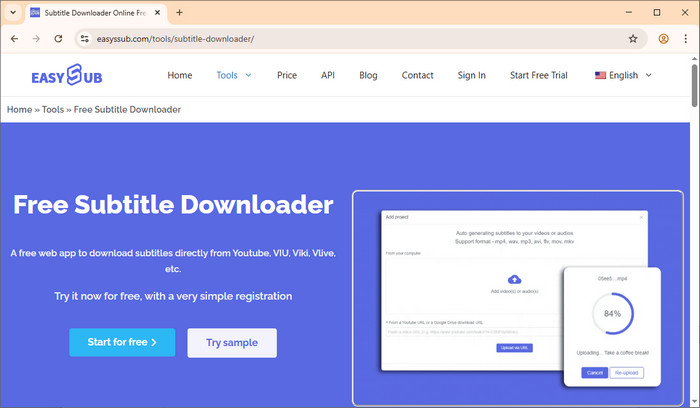
Task: Open the Chrome three-dot menu
Action: tap(685, 39)
